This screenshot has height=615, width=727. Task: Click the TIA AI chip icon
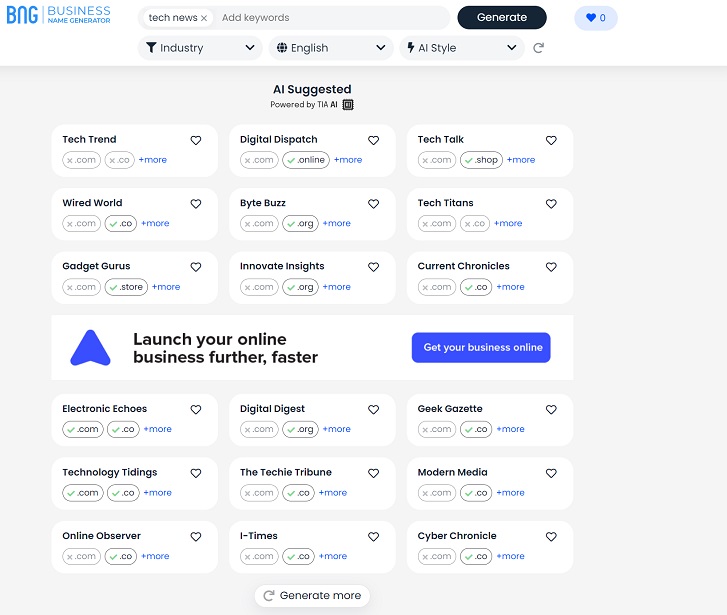(348, 105)
